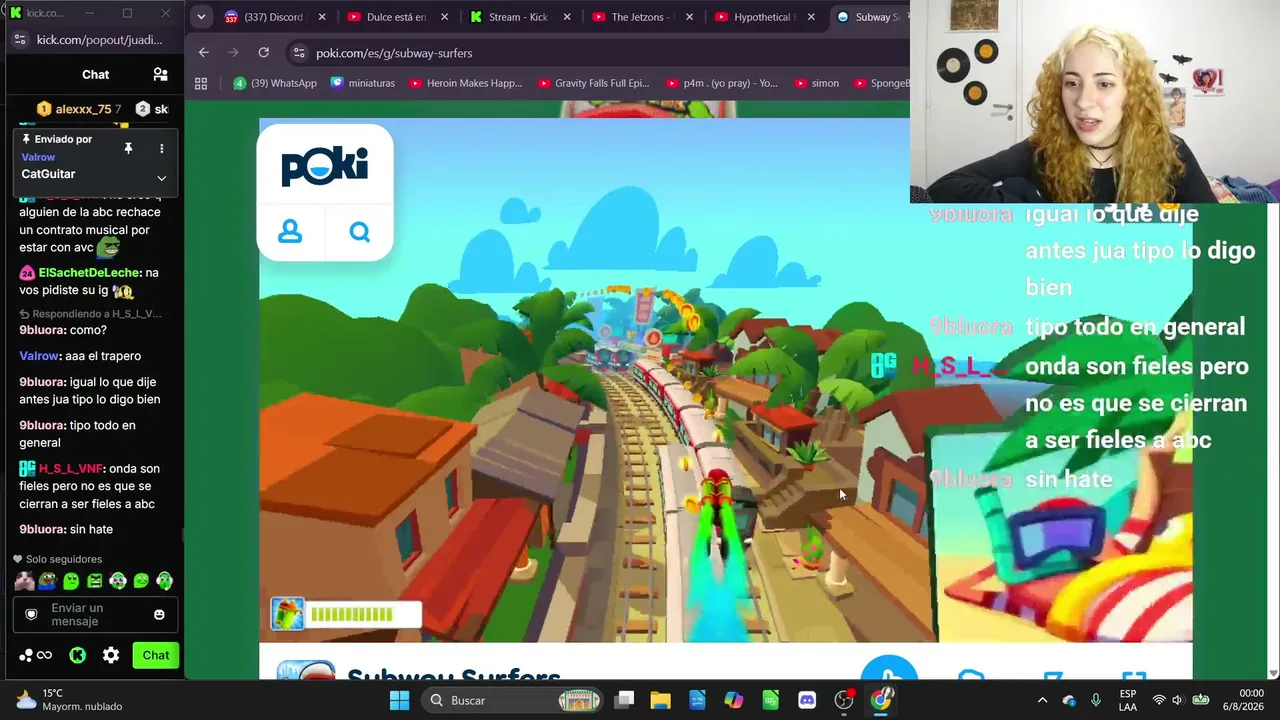The height and width of the screenshot is (720, 1280).
Task: Select the Subway Surfers tab
Action: [x=871, y=17]
